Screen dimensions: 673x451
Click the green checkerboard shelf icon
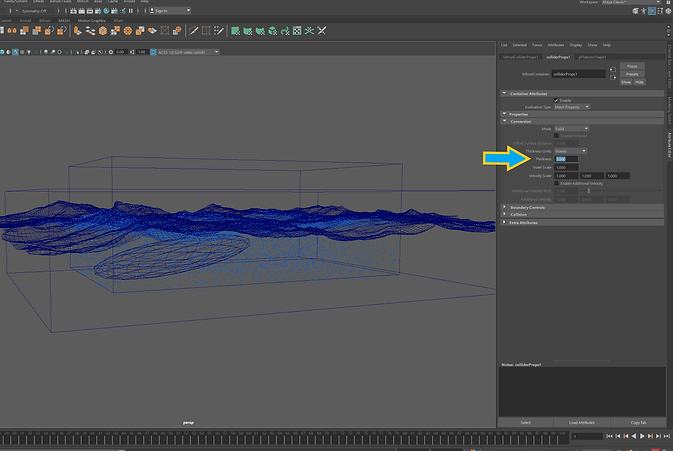(x=297, y=31)
